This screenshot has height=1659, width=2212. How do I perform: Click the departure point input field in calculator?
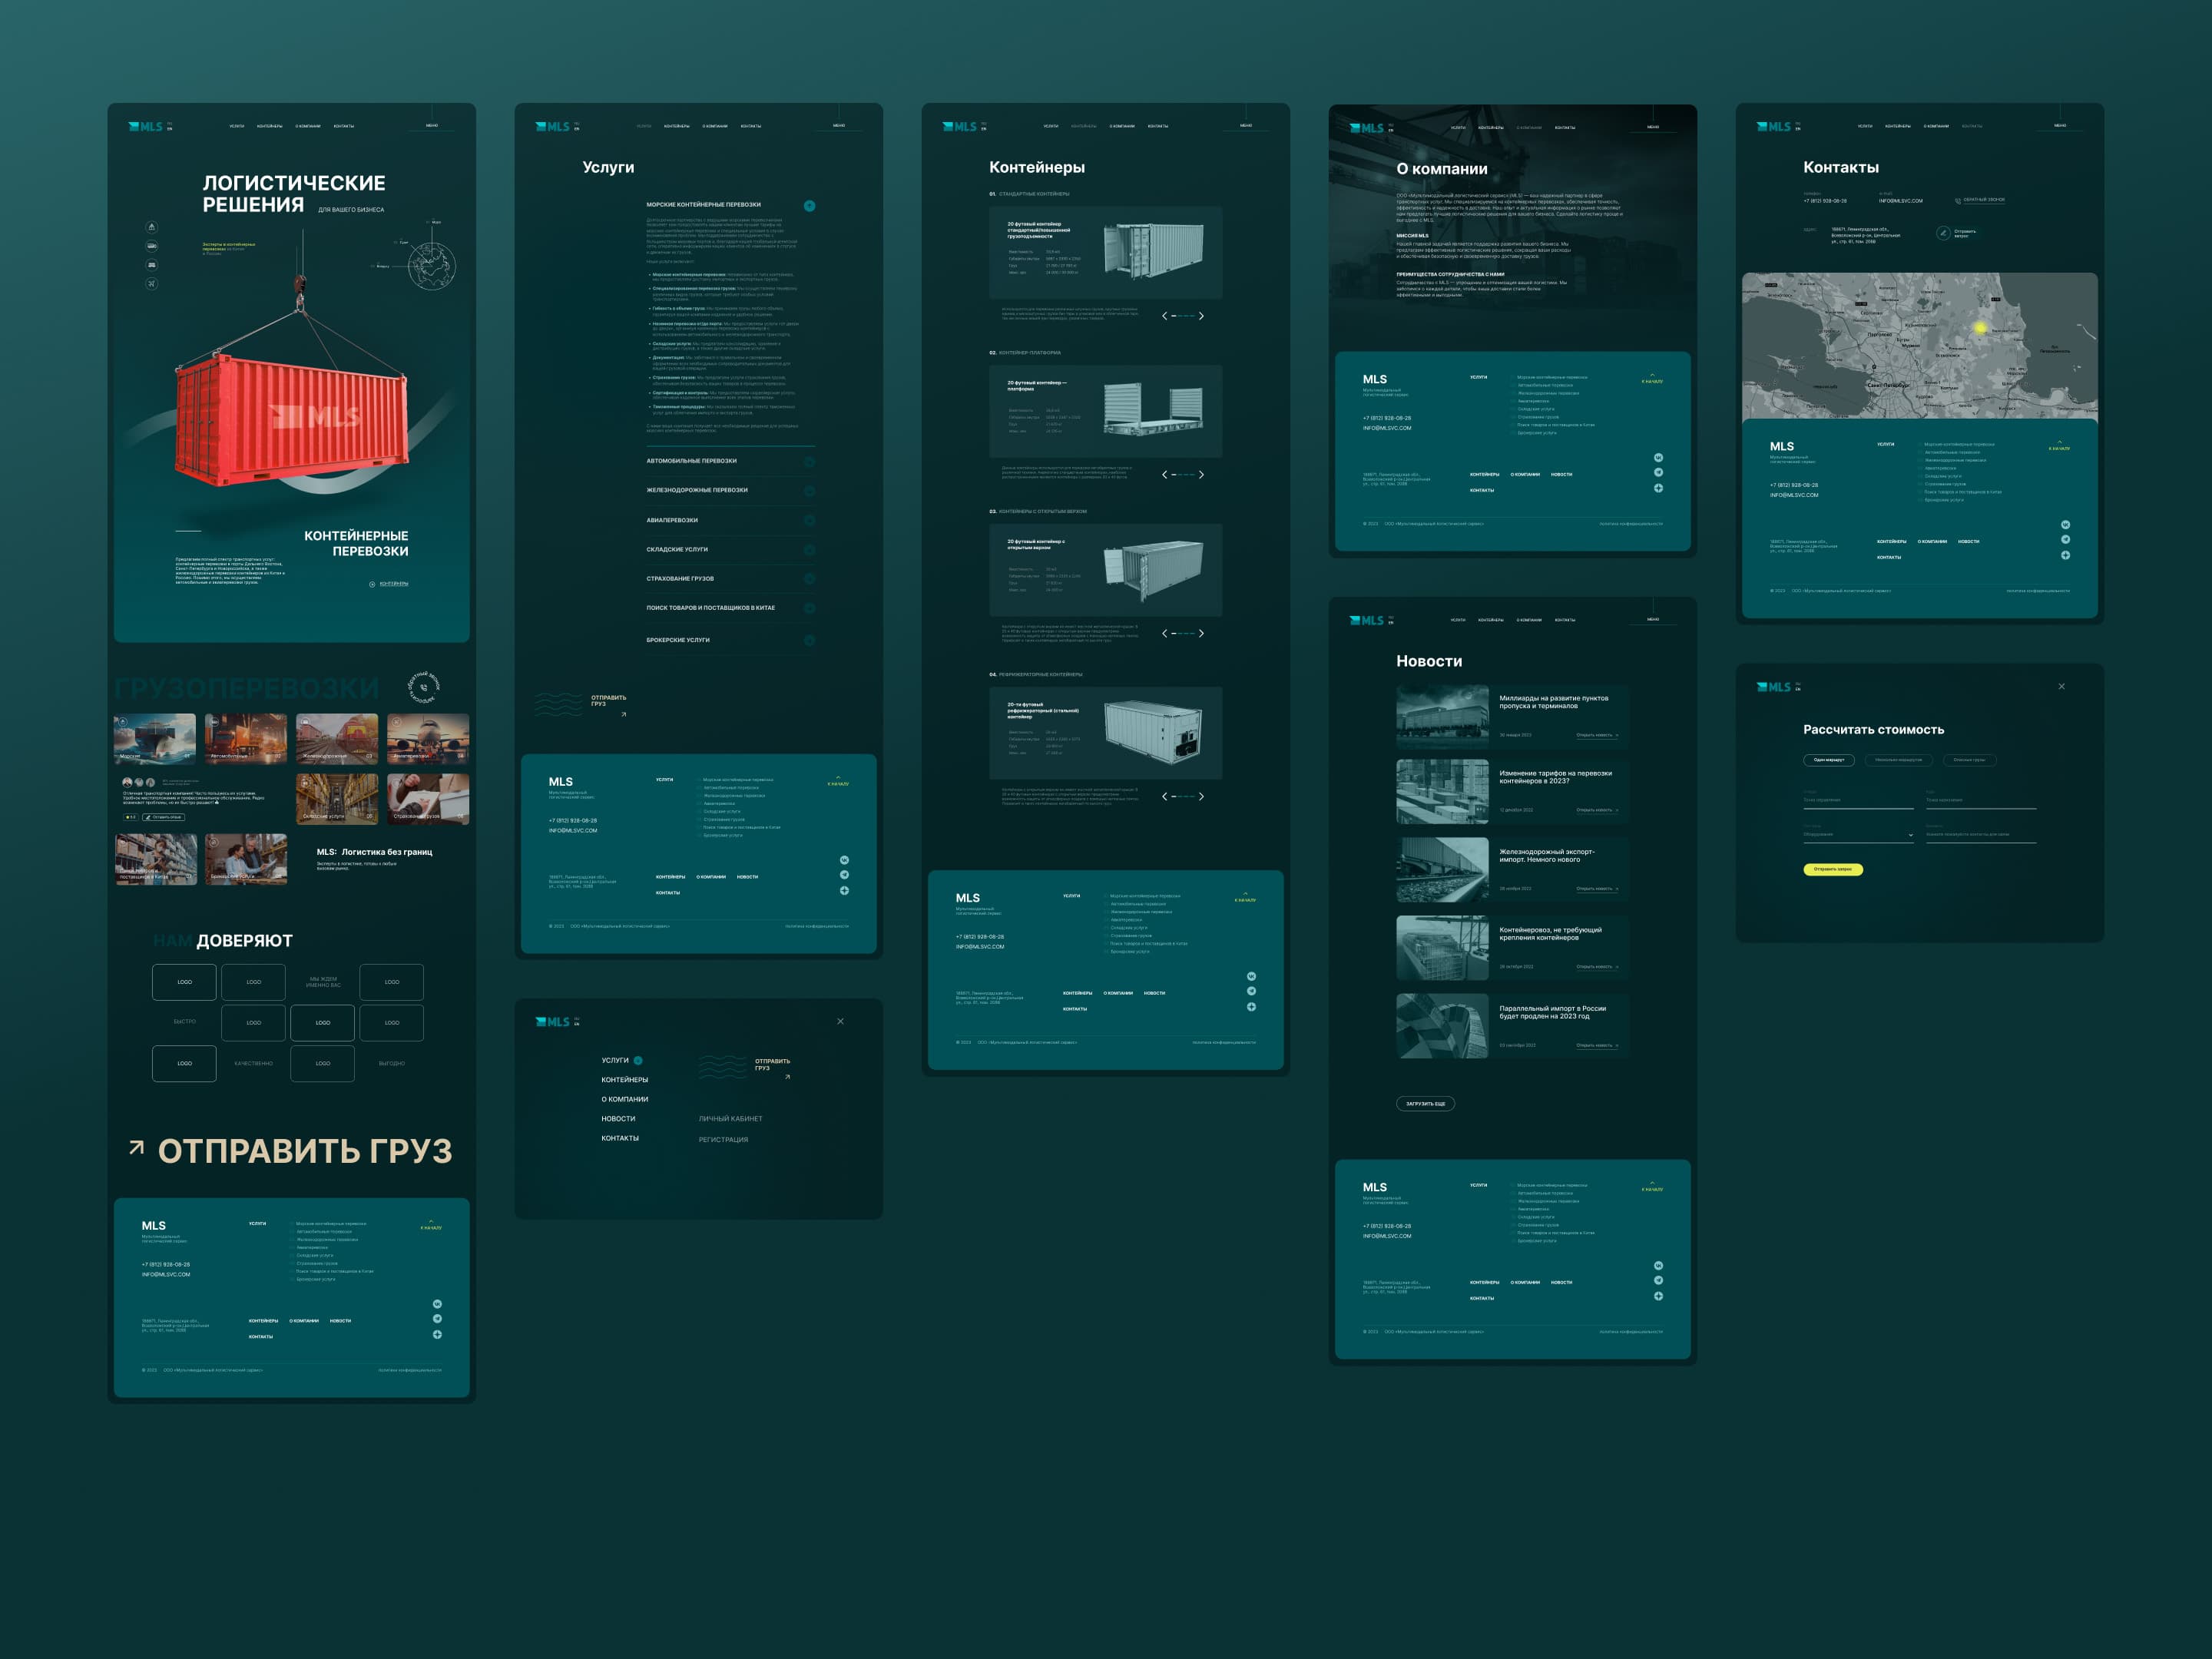[1858, 800]
